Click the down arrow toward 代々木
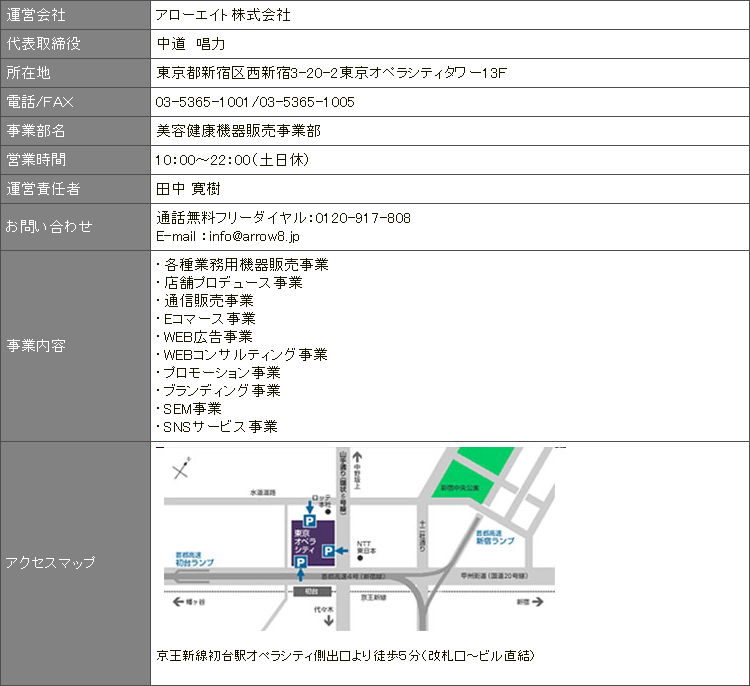Image resolution: width=750 pixels, height=686 pixels. 329,621
